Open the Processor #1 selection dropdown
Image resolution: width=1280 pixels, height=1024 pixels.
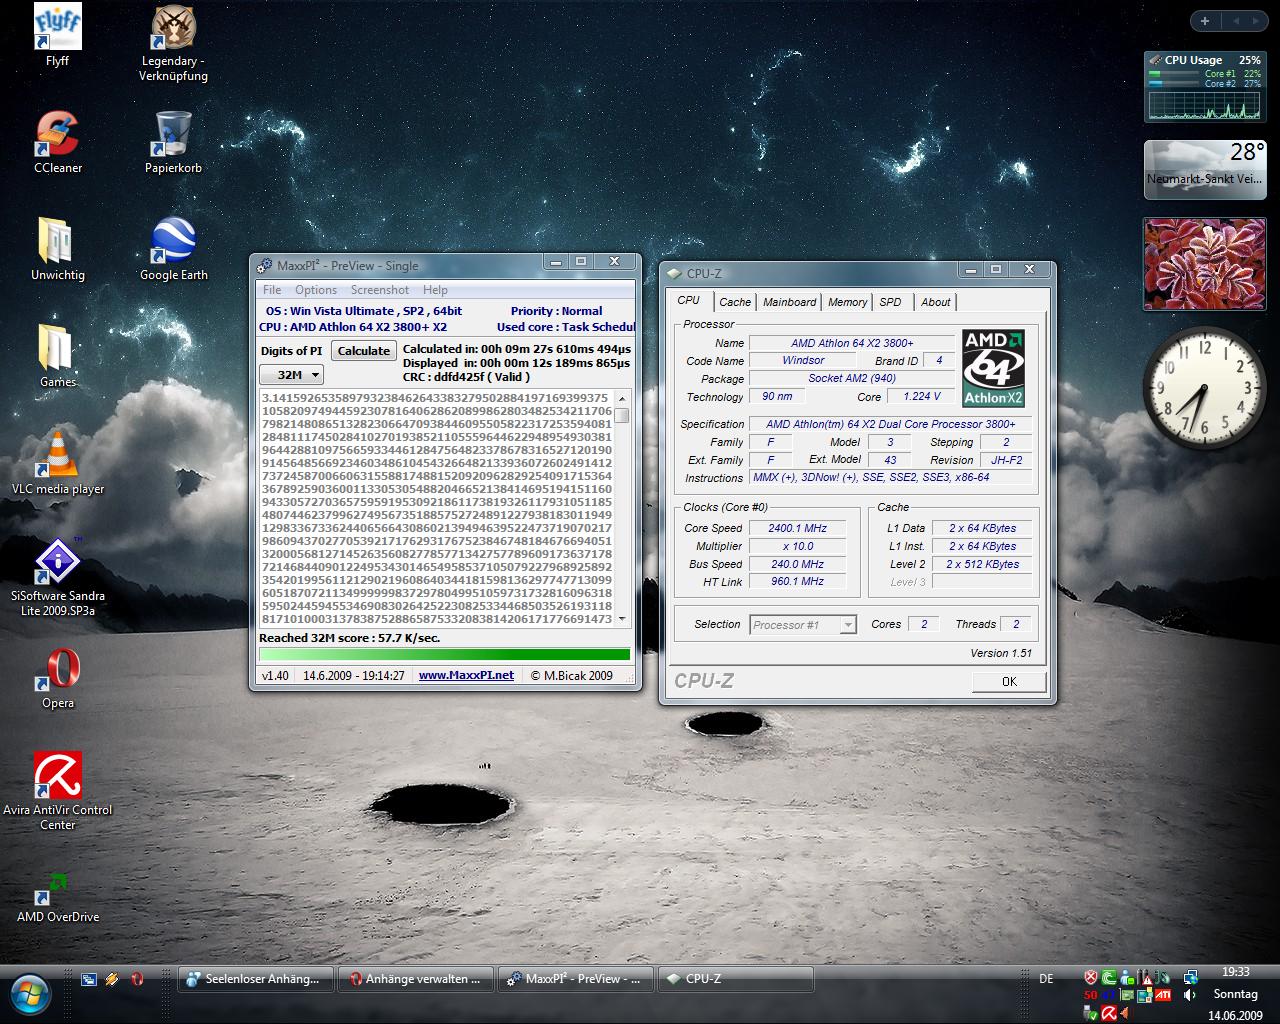pyautogui.click(x=803, y=625)
